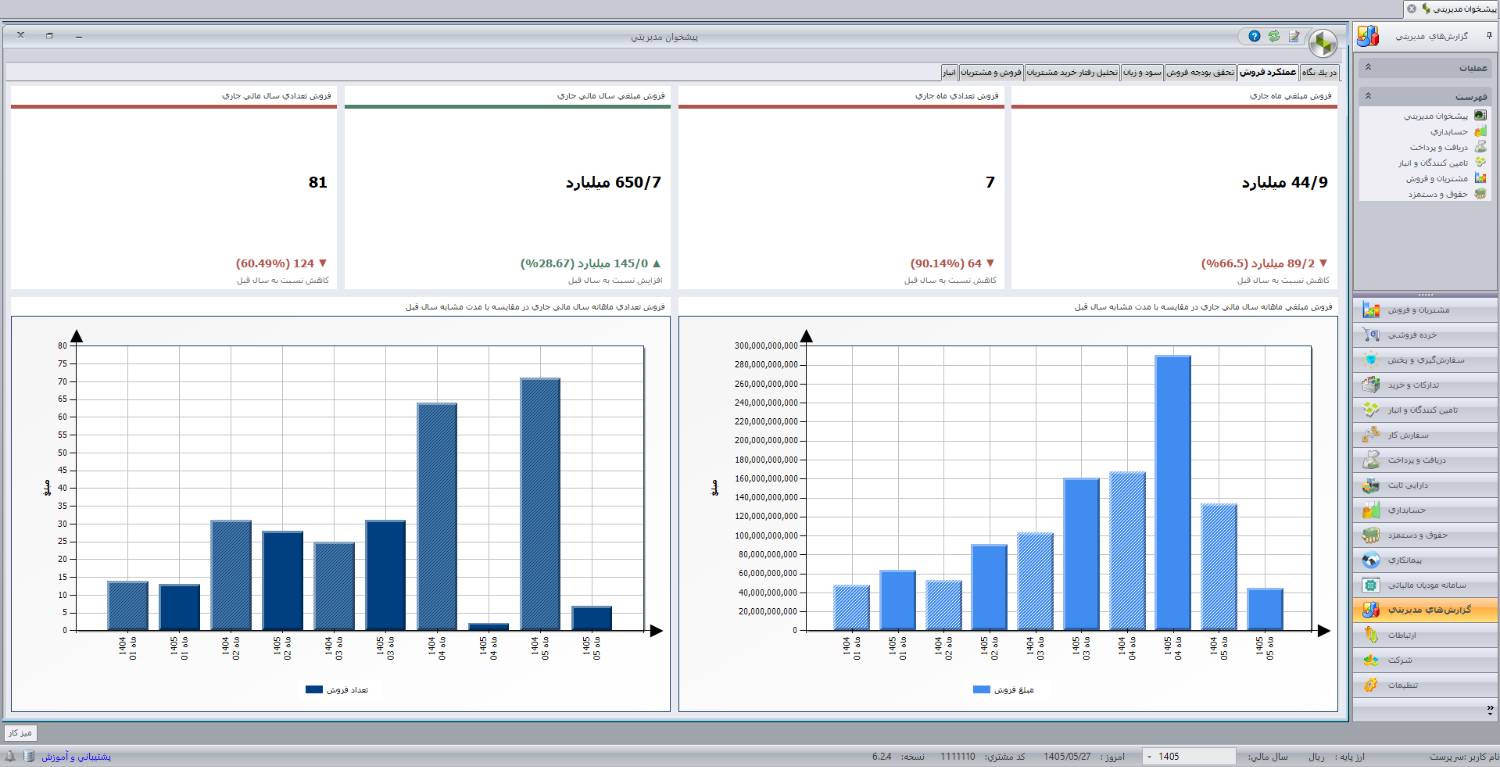Collapse the فهرست section
The width and height of the screenshot is (1500, 767).
(x=1368, y=96)
